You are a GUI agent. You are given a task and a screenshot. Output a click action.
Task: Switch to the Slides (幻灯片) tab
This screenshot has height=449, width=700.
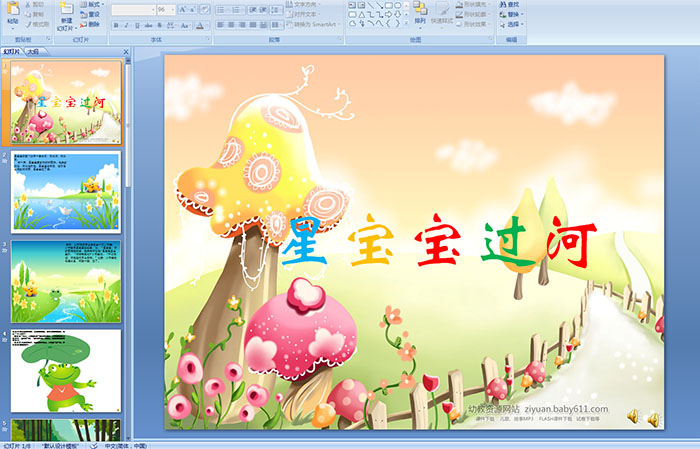pyautogui.click(x=12, y=50)
